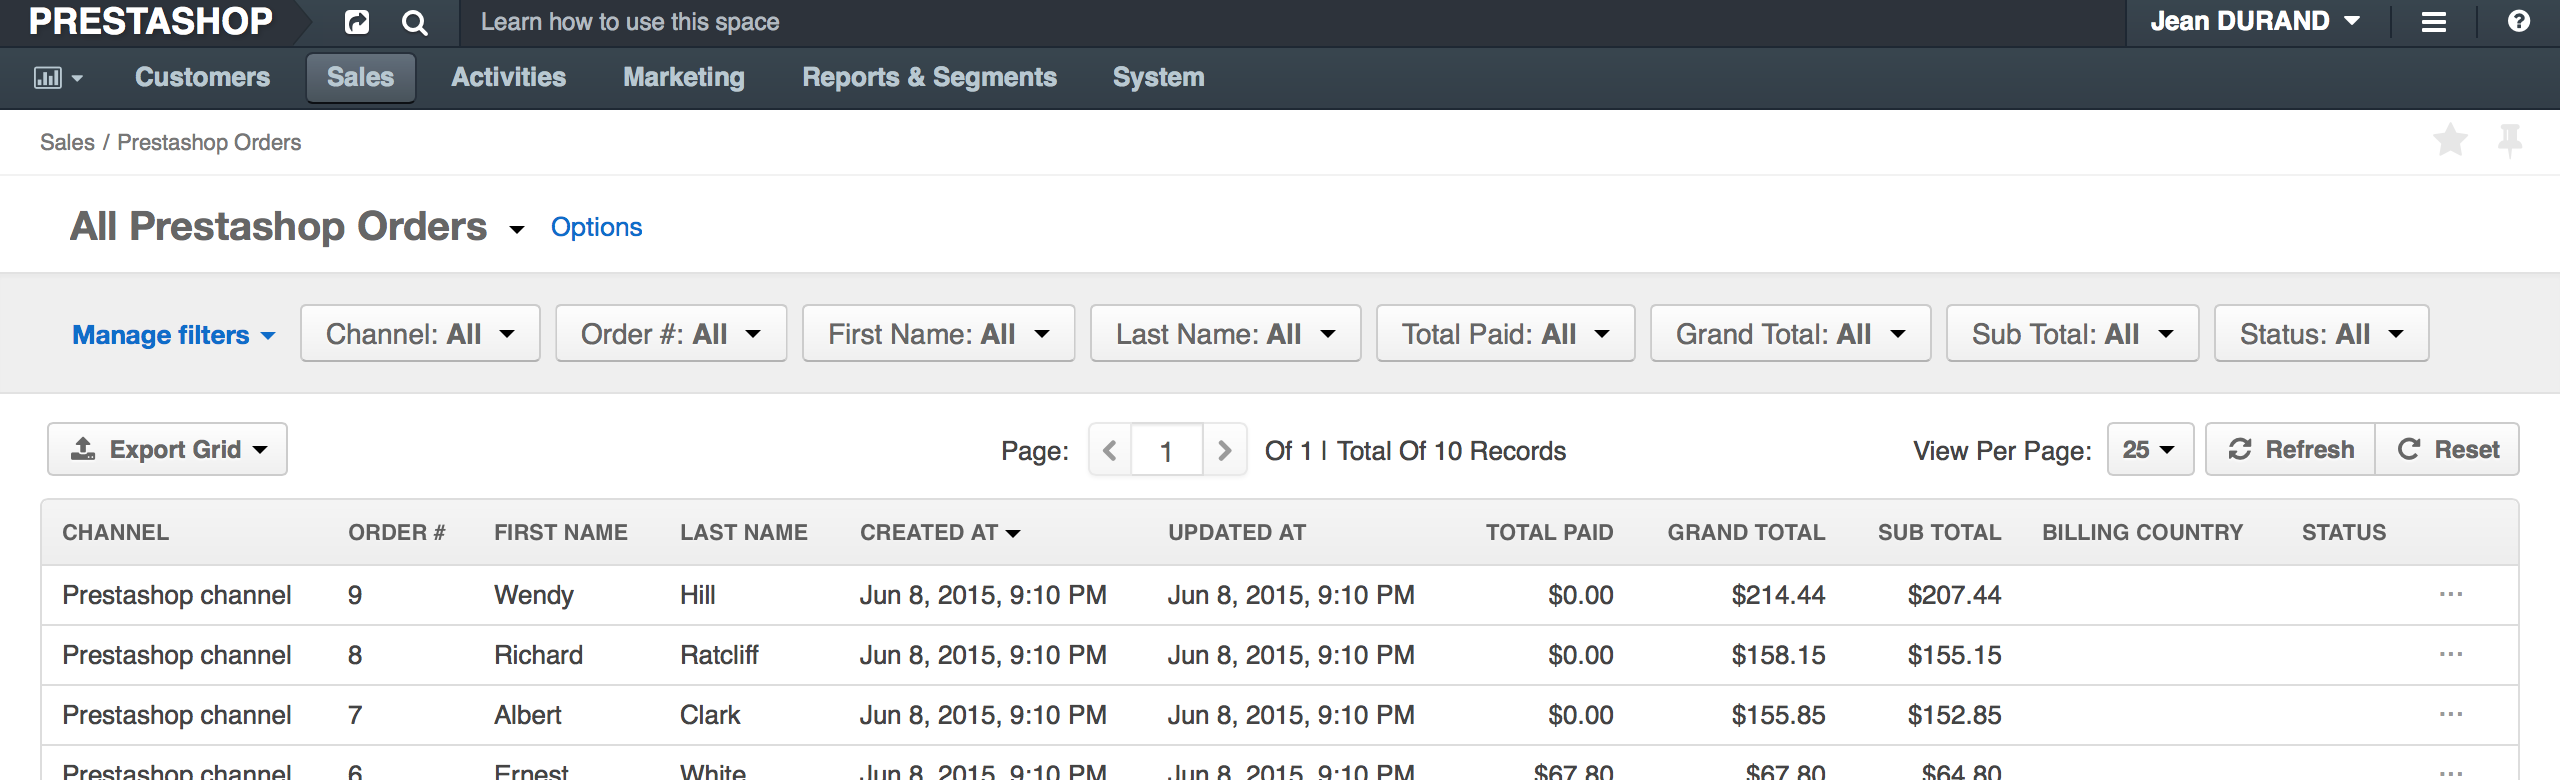Open Marketing menu

coord(684,77)
